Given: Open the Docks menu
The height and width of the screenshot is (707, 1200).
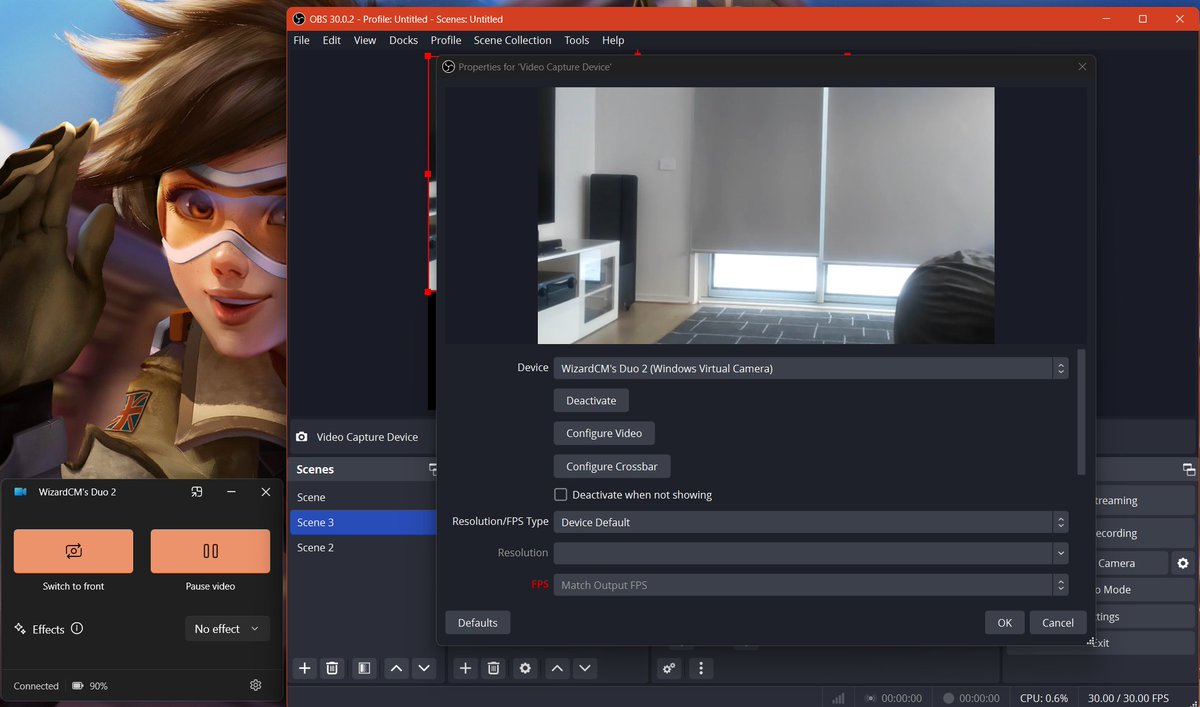Looking at the screenshot, I should [403, 40].
